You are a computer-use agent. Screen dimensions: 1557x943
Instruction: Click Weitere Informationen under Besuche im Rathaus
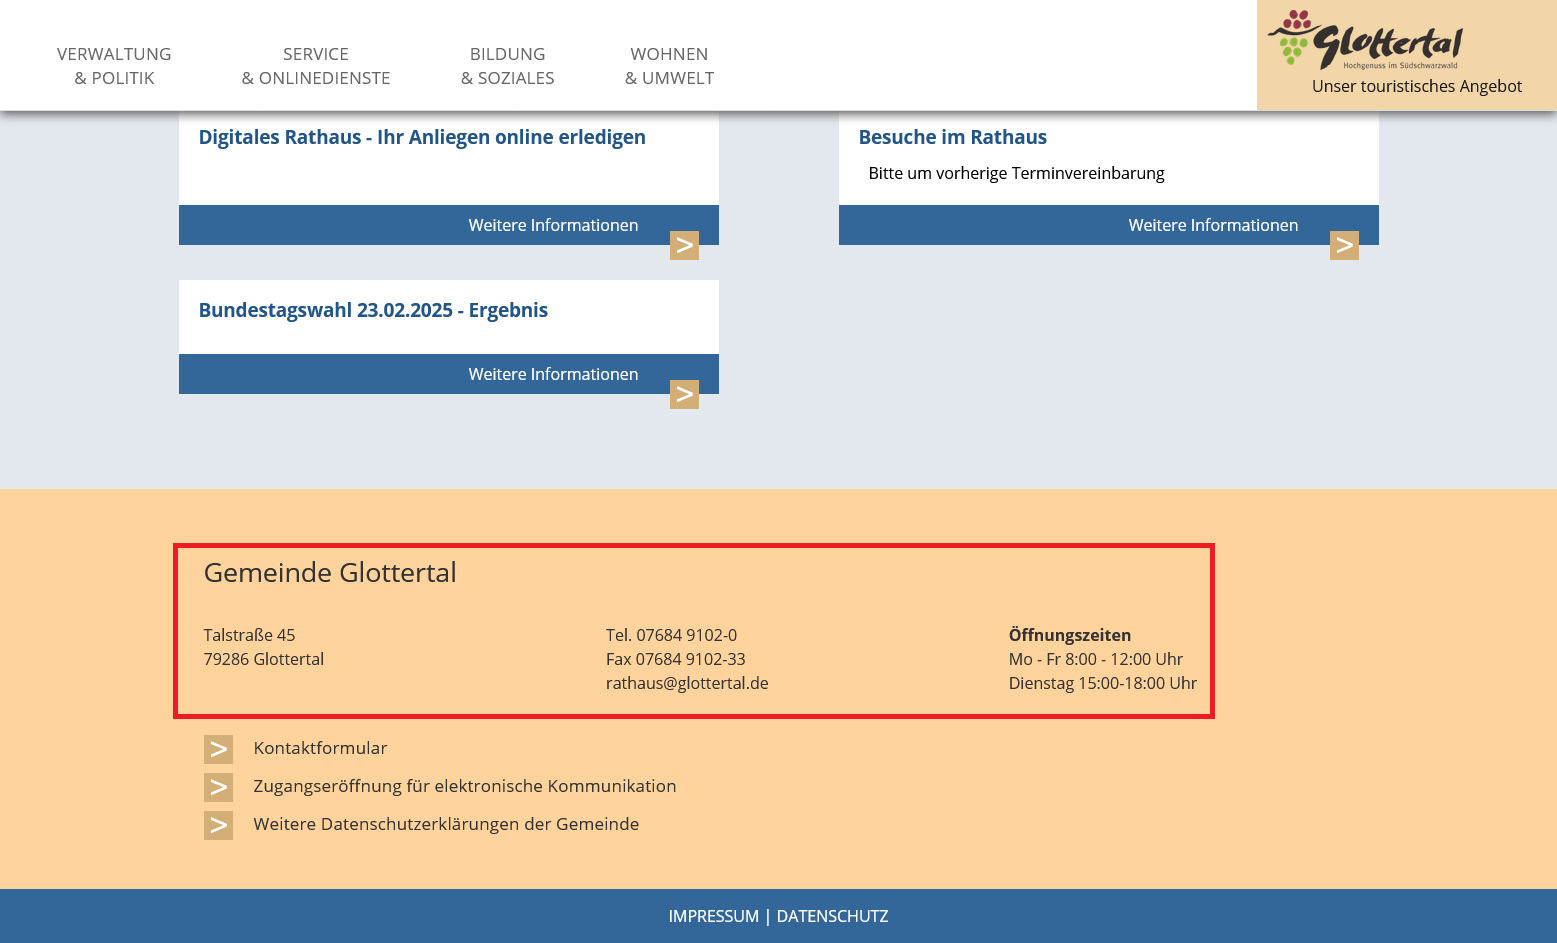click(x=1213, y=225)
